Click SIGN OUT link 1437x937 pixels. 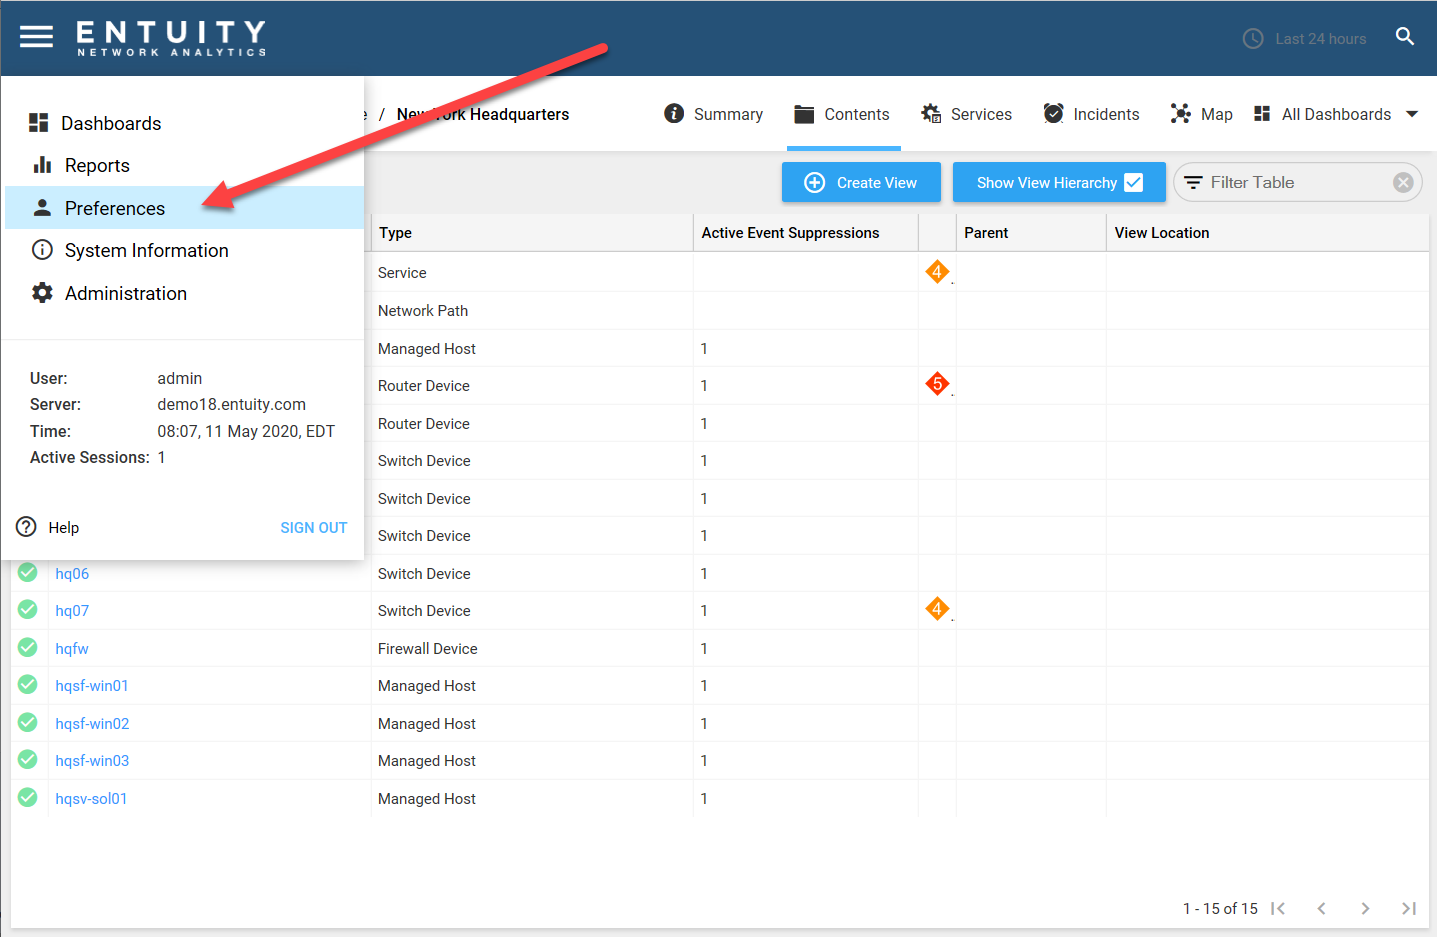click(314, 527)
